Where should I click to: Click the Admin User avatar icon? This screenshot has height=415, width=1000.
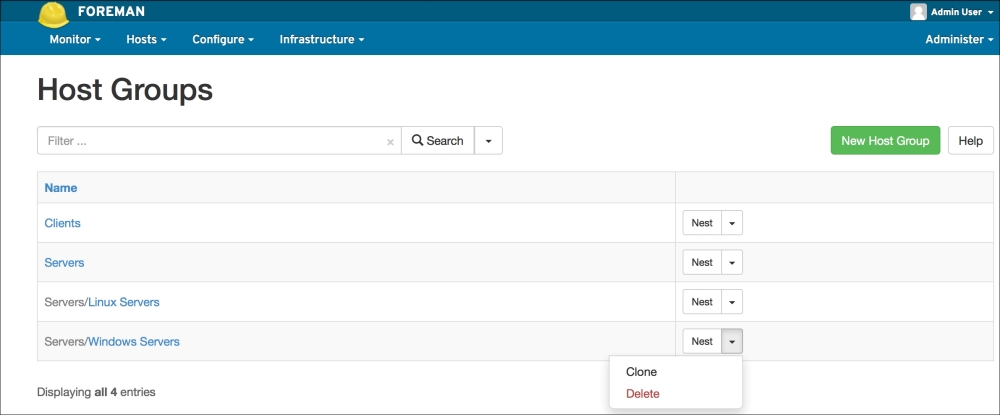point(918,12)
